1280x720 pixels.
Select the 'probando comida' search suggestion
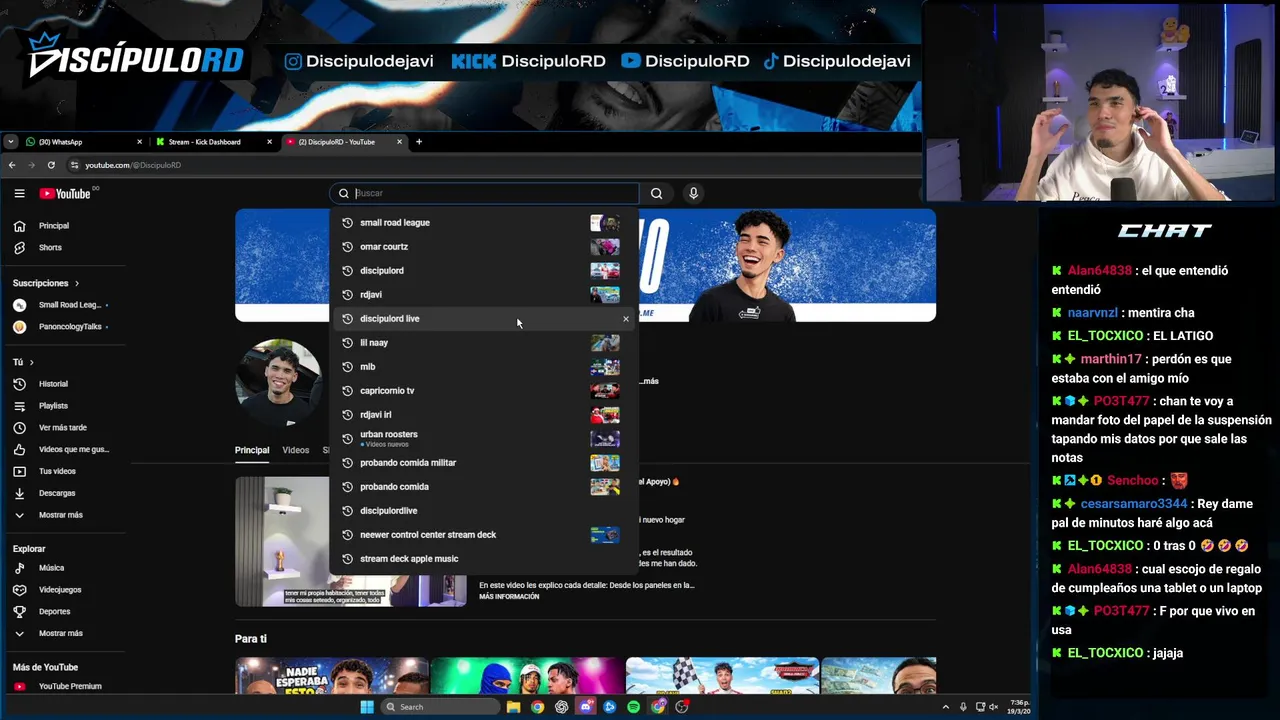484,487
